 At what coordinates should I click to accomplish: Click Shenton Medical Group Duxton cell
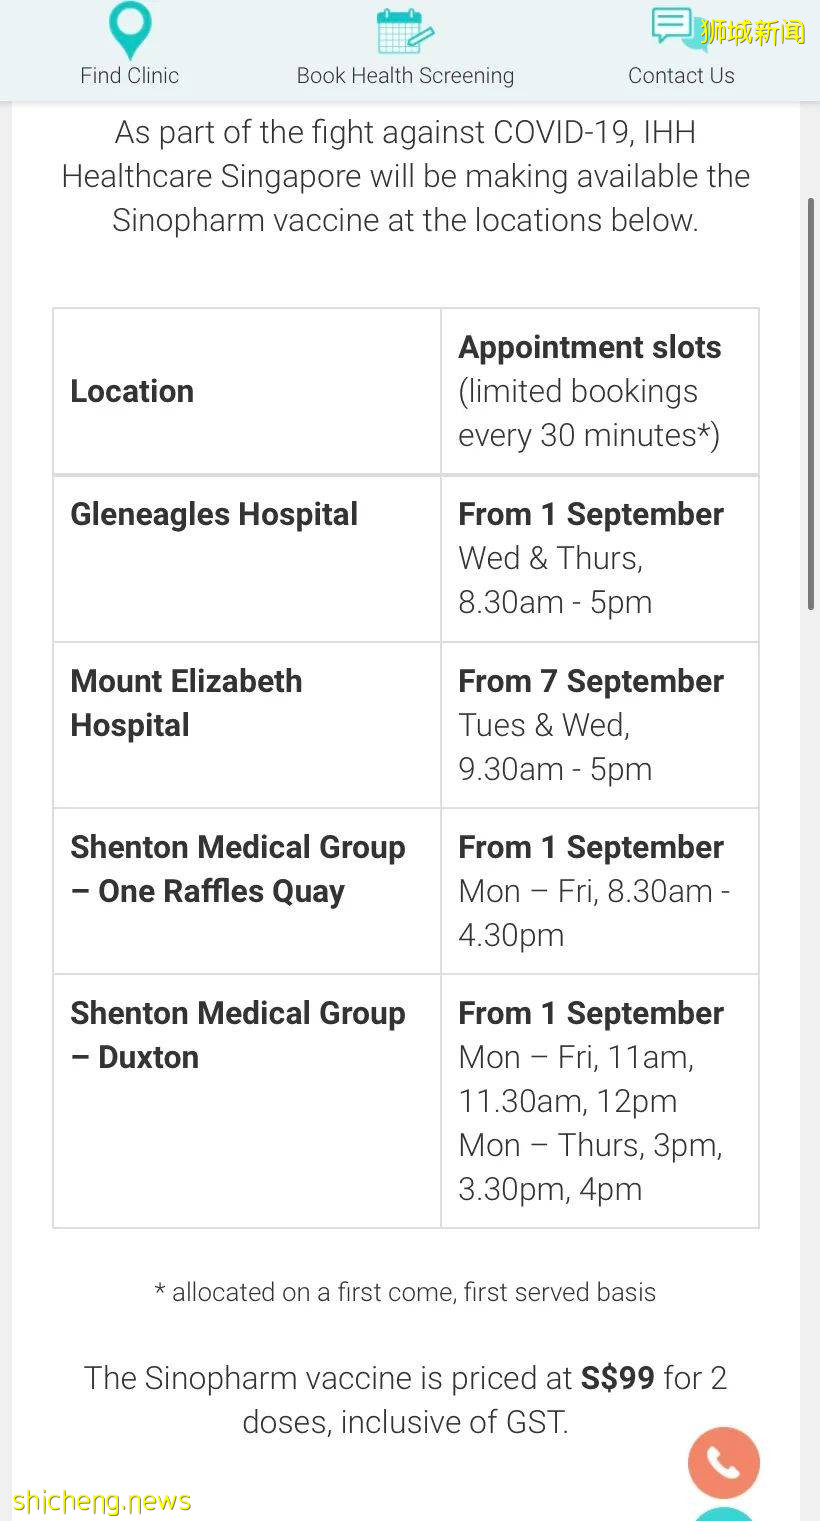tap(238, 1035)
